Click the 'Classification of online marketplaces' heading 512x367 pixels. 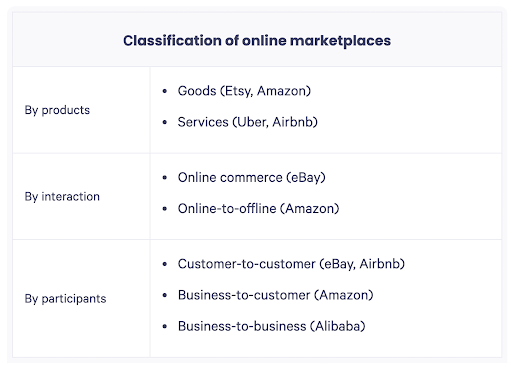click(x=257, y=41)
